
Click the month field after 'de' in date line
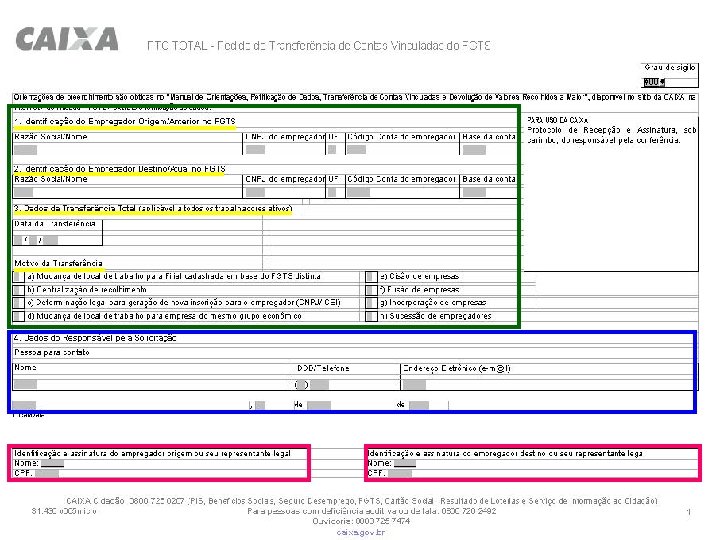(319, 405)
